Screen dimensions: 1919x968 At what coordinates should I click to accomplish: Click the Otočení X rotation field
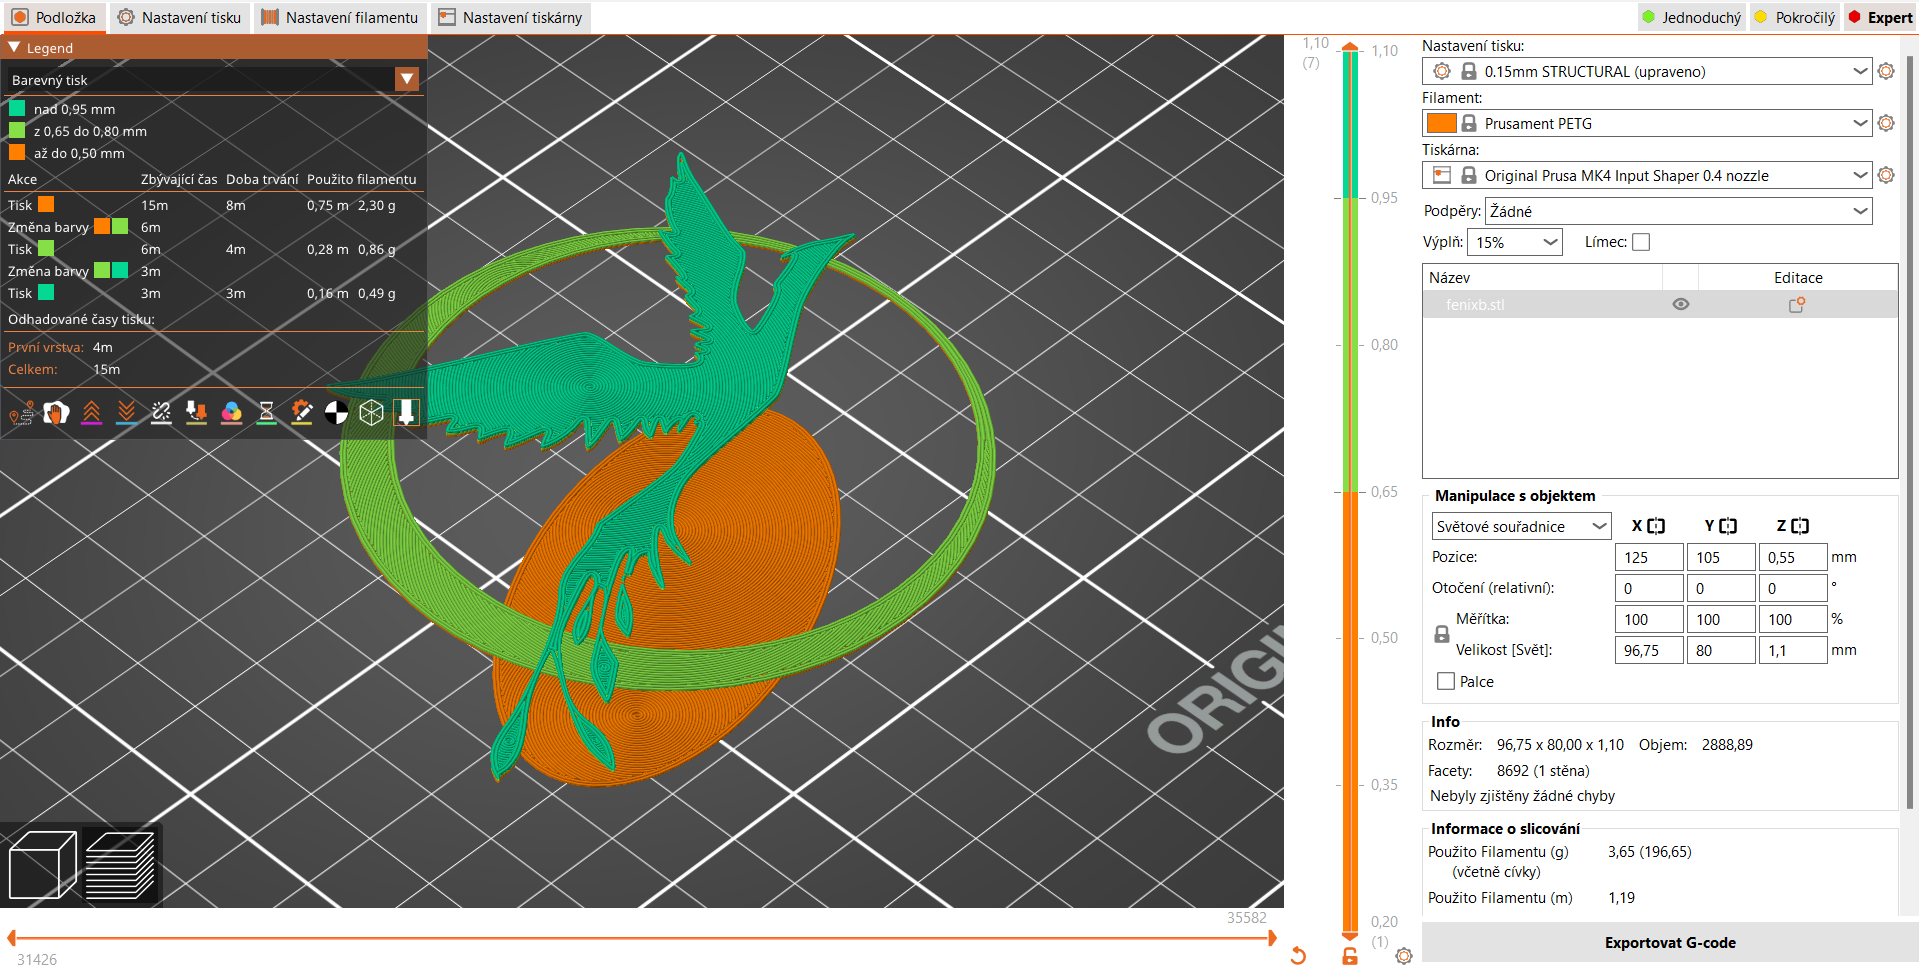coord(1649,588)
